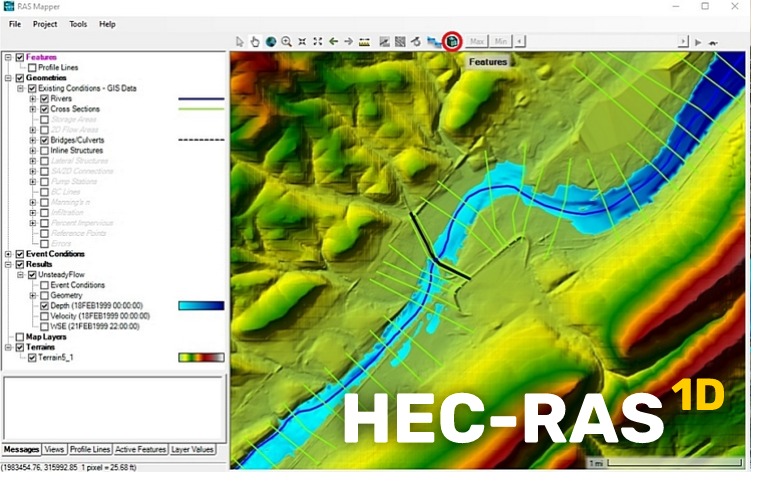Switch to the Messages tab
Screen dimensions: 760x486
pos(21,449)
